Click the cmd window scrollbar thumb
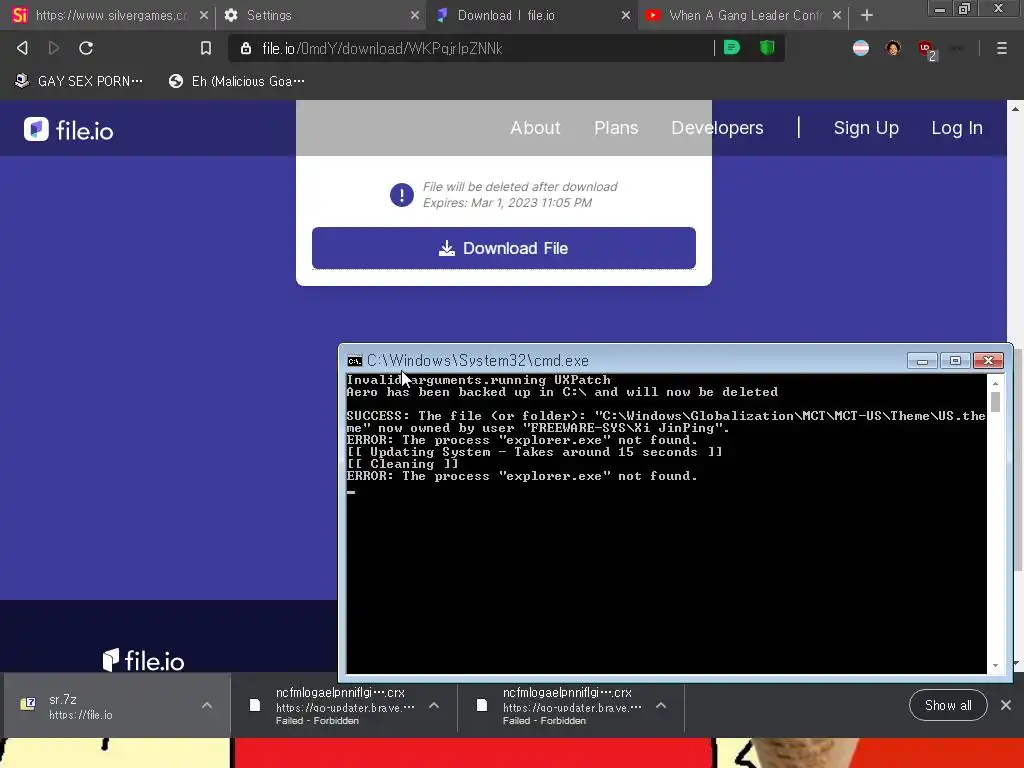 click(x=995, y=401)
